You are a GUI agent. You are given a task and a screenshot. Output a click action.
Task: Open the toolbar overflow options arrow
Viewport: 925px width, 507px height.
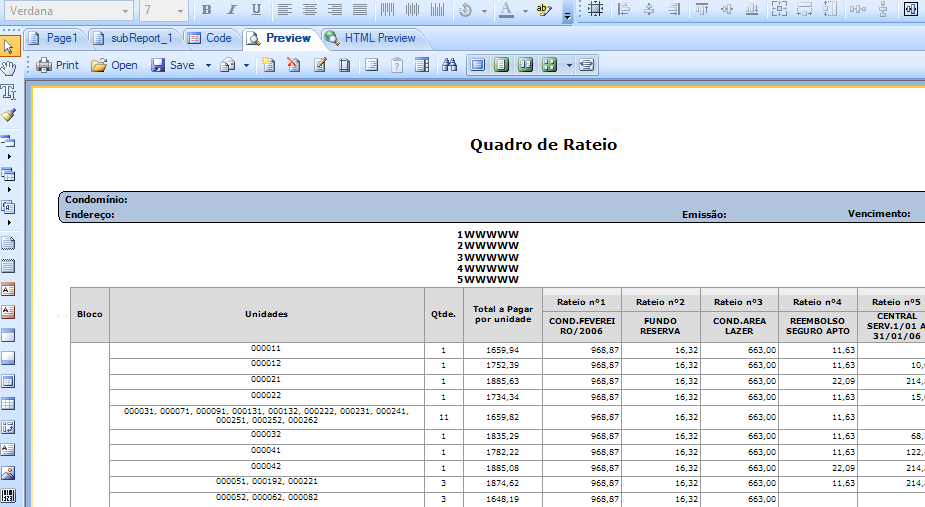click(568, 16)
